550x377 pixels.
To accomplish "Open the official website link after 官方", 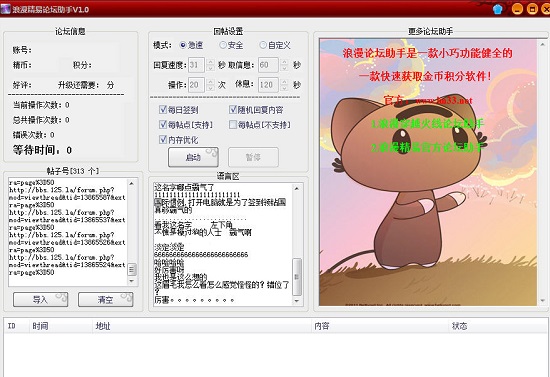I will (444, 101).
